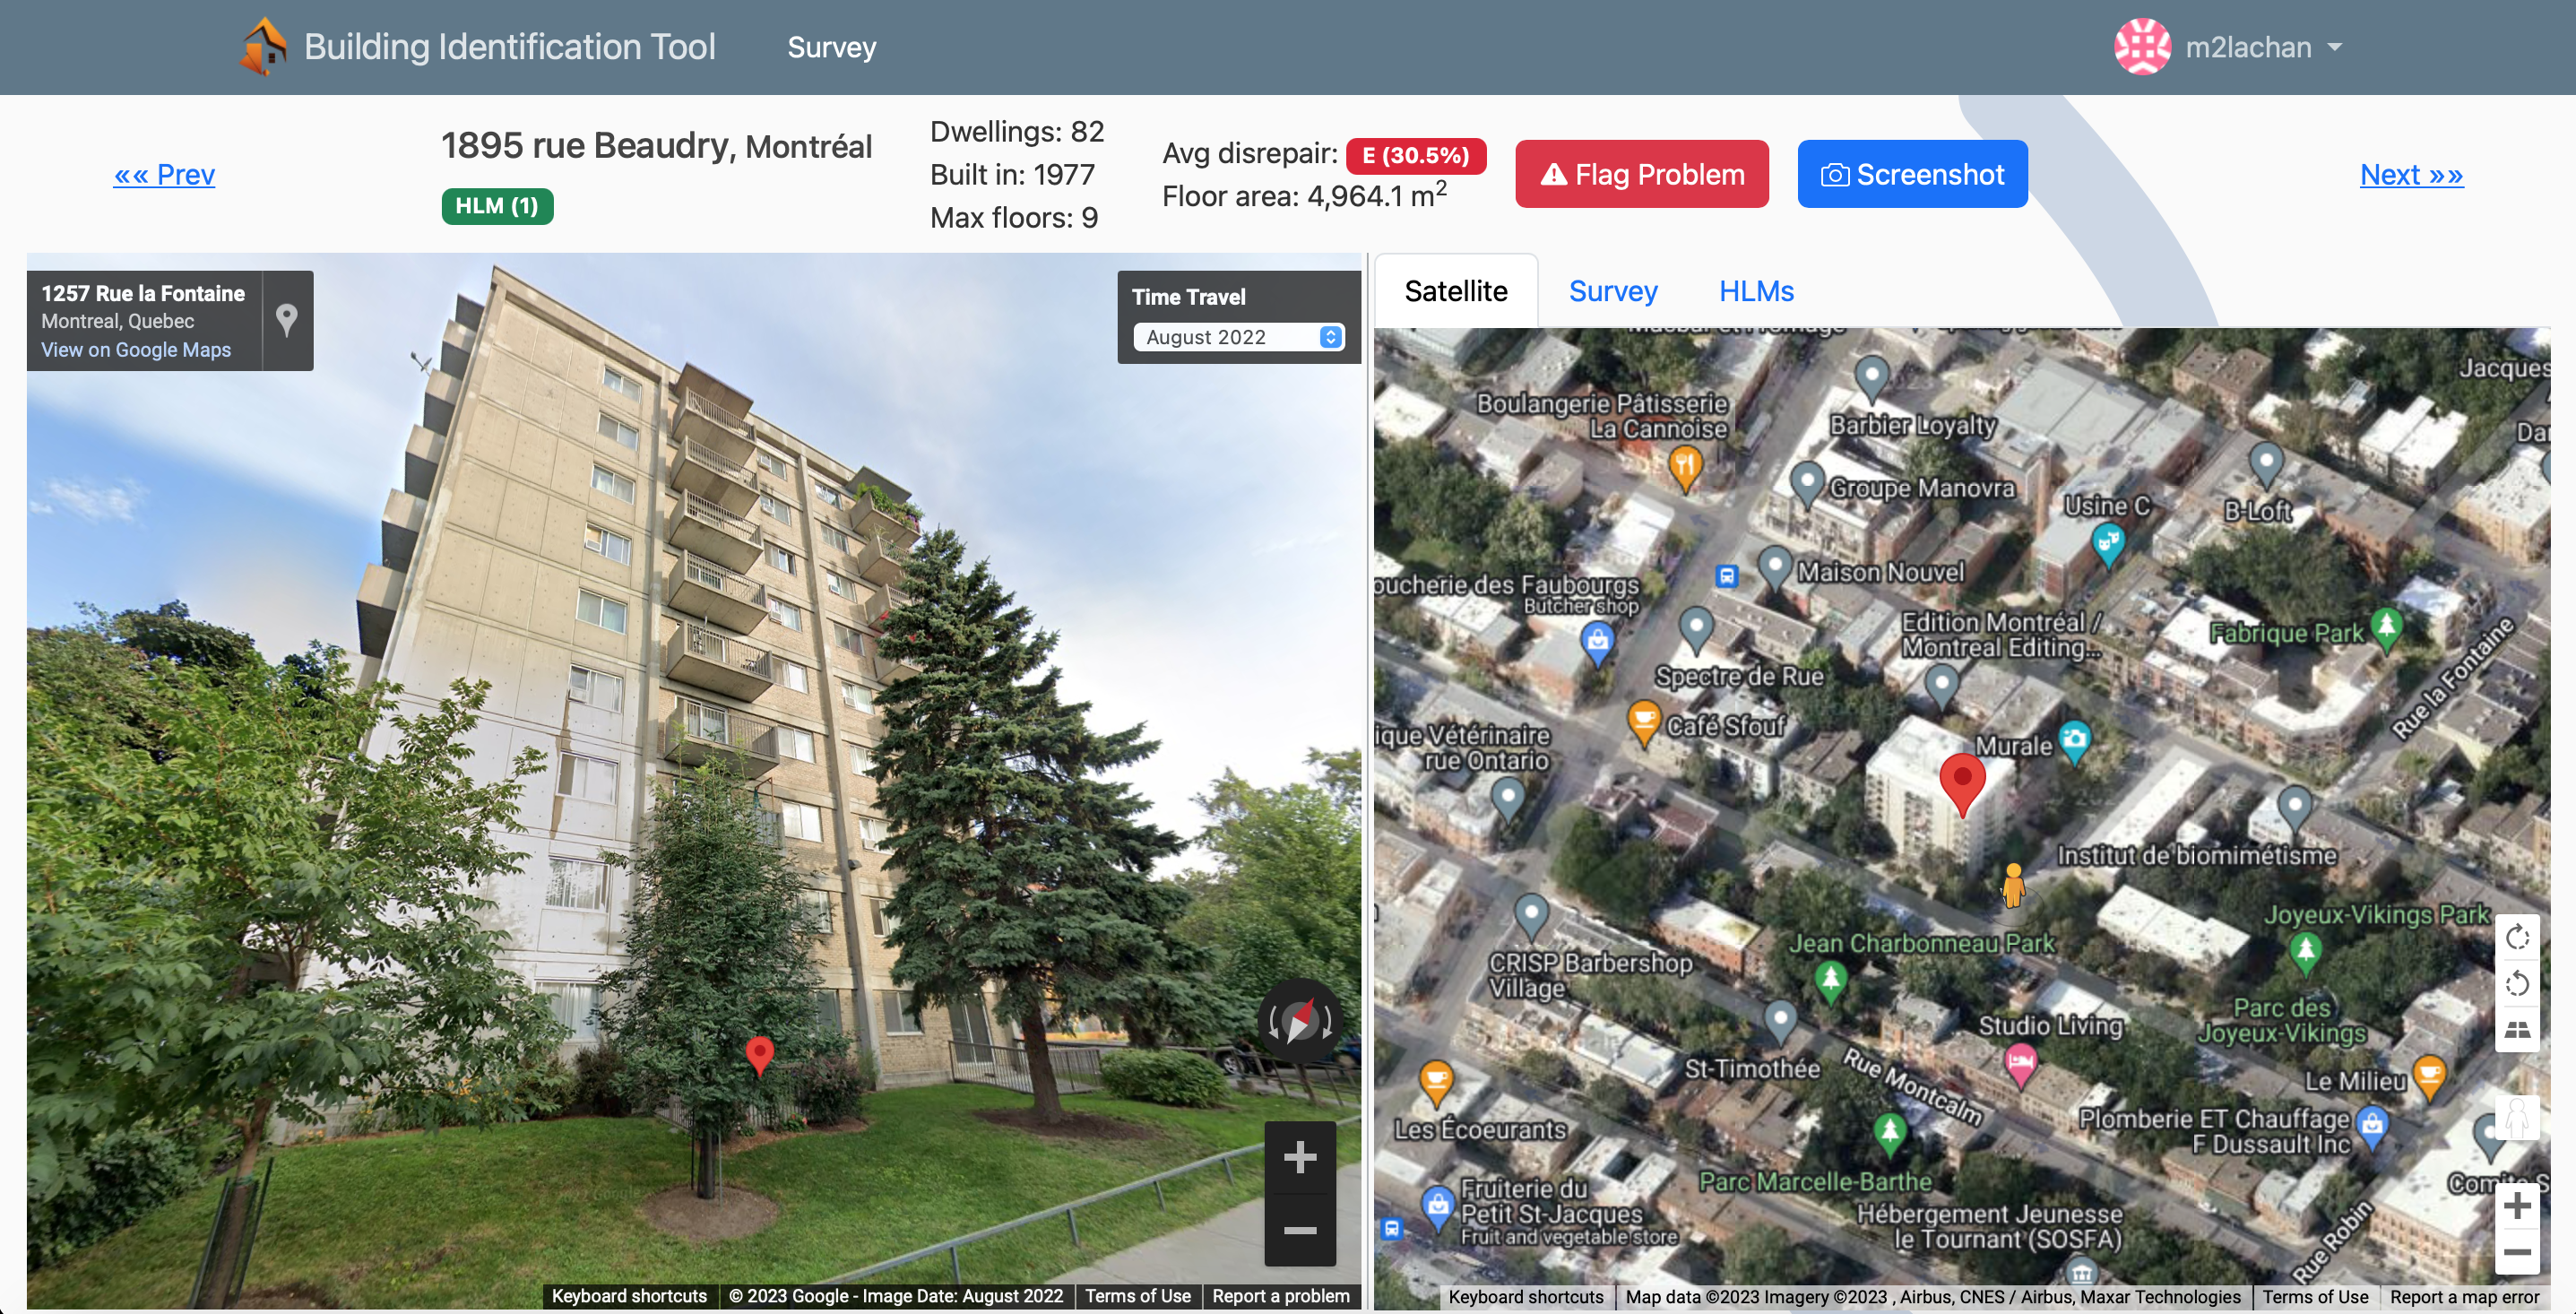Viewport: 2576px width, 1314px height.
Task: Open the Time Travel date dropdown
Action: click(1239, 337)
